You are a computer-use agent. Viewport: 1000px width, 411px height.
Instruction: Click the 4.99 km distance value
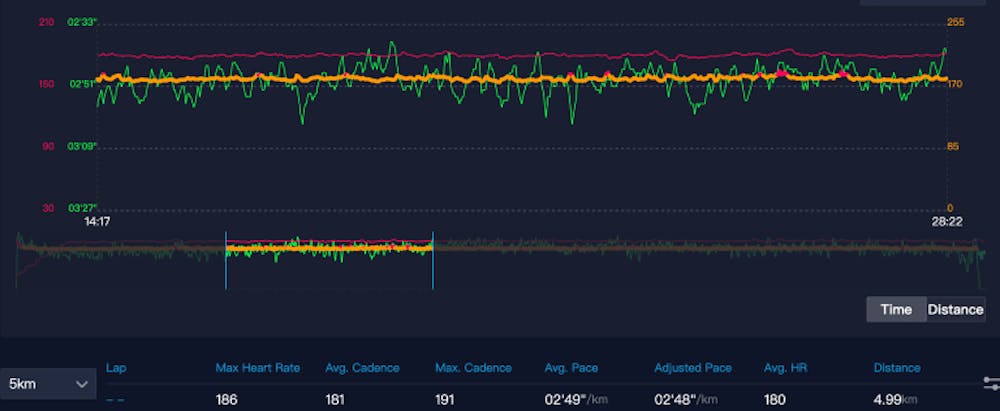895,400
